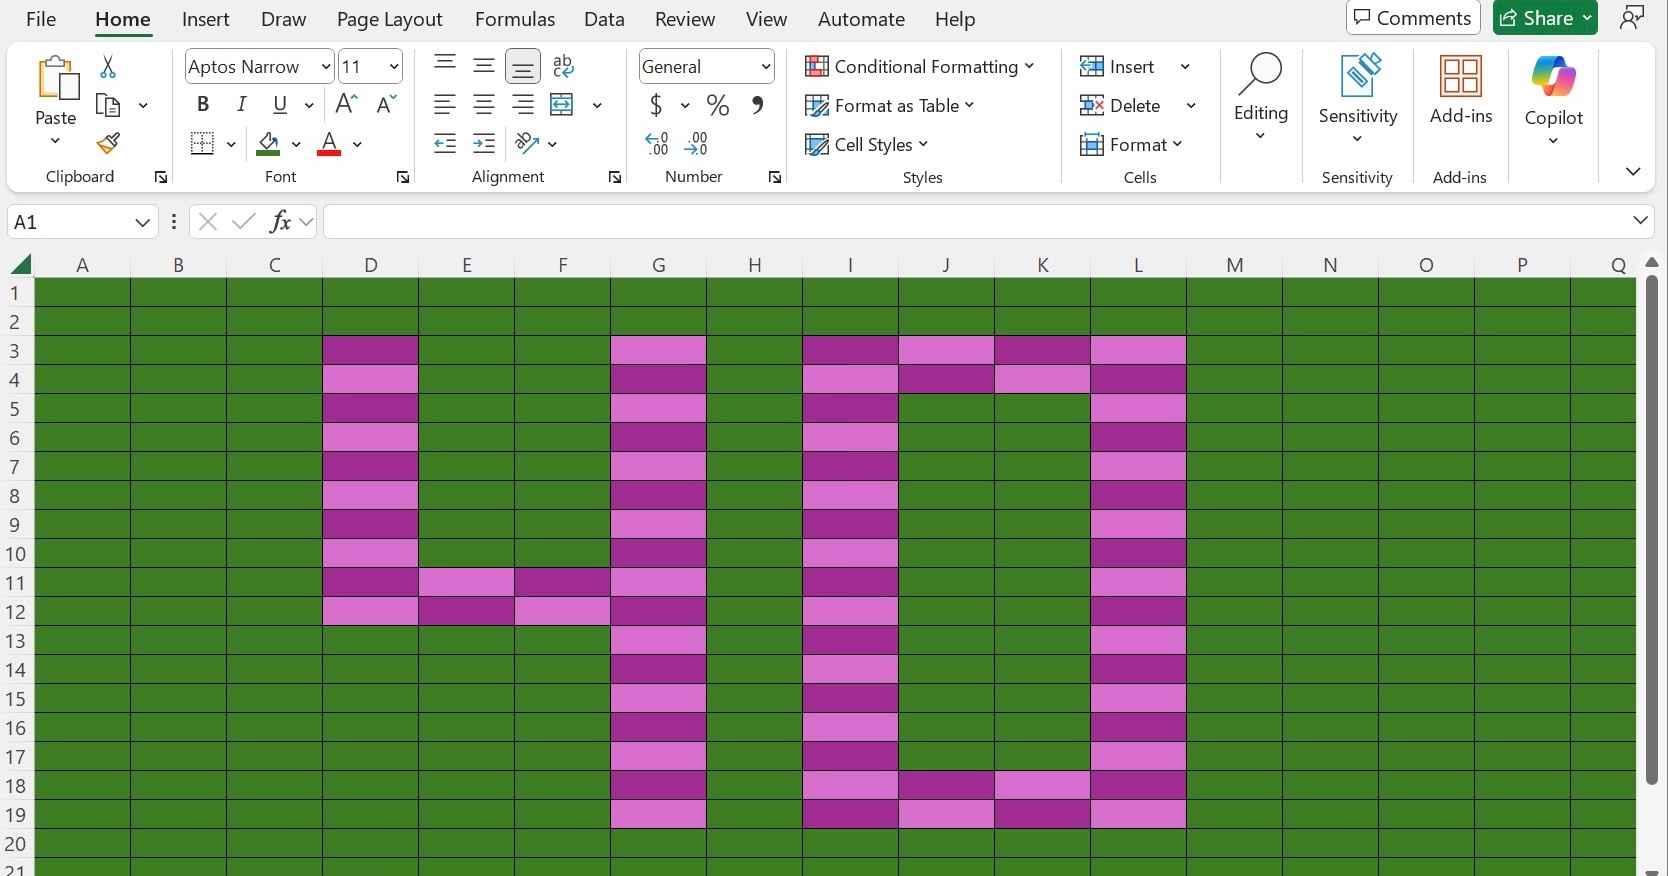Image resolution: width=1668 pixels, height=876 pixels.
Task: Open Paste options arrow
Action: (55, 141)
